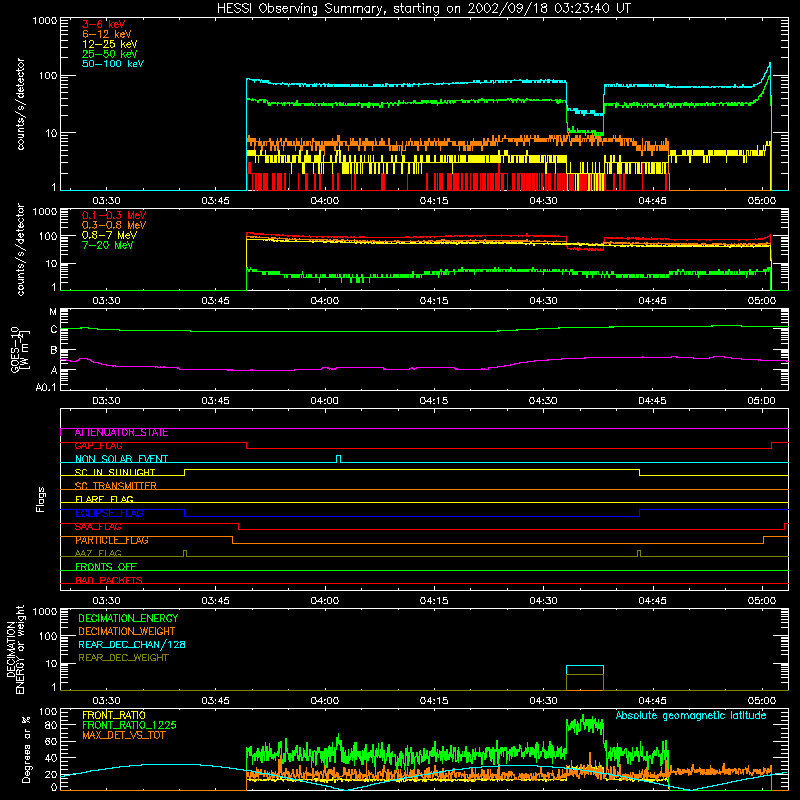The width and height of the screenshot is (800, 800).
Task: Click the A0.1 label on GOES axis
Action: [46, 387]
